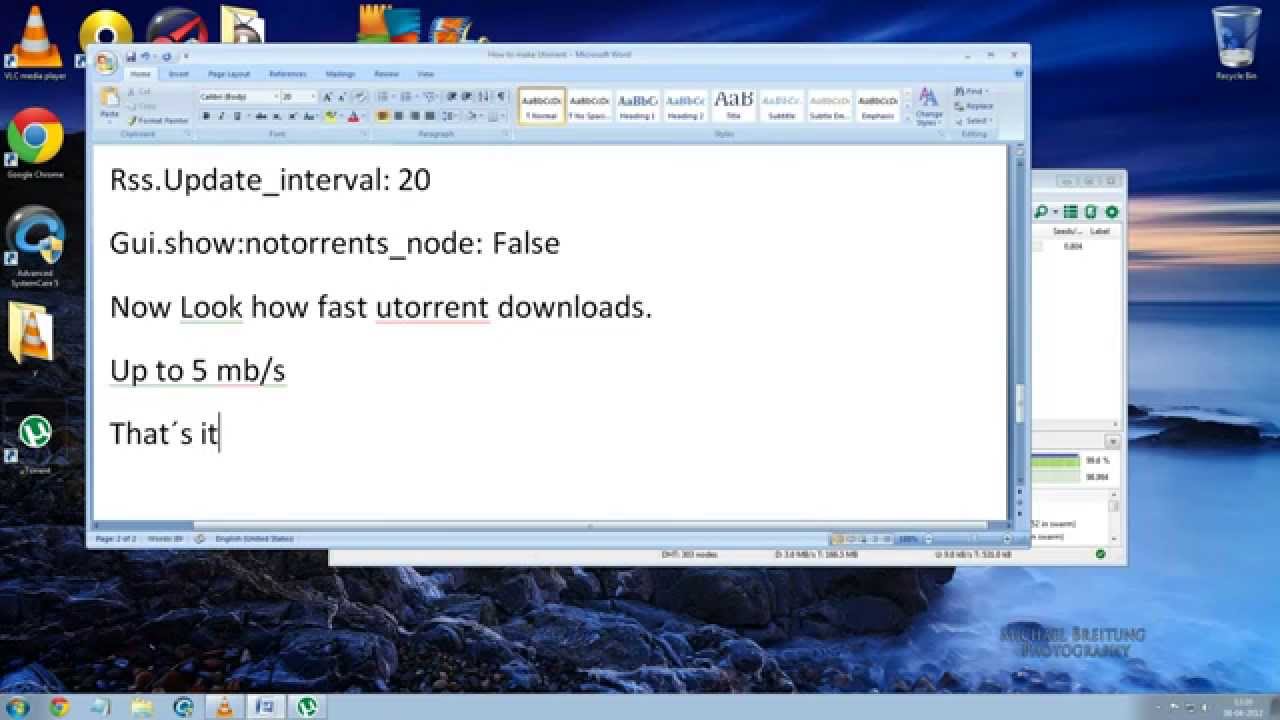Click the Words count in status bar

[165, 539]
